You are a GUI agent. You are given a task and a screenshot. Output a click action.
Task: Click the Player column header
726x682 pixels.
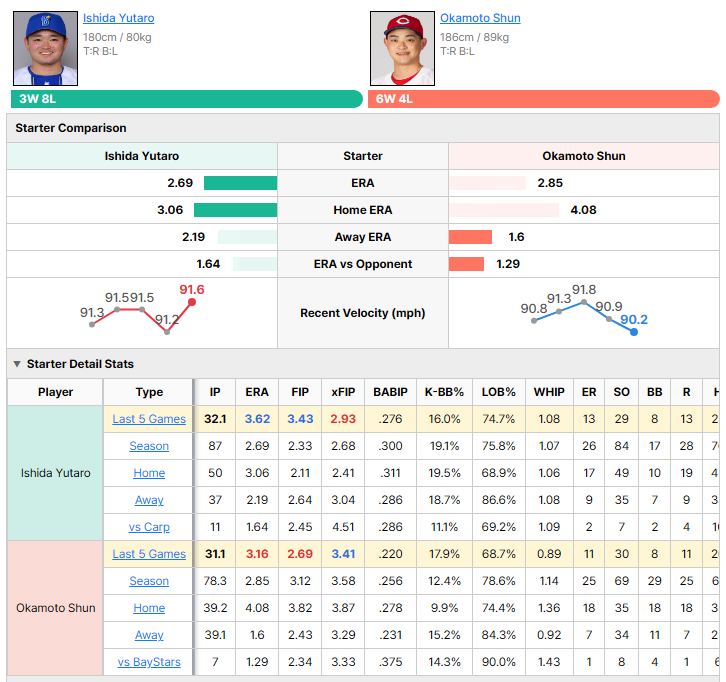coord(55,392)
